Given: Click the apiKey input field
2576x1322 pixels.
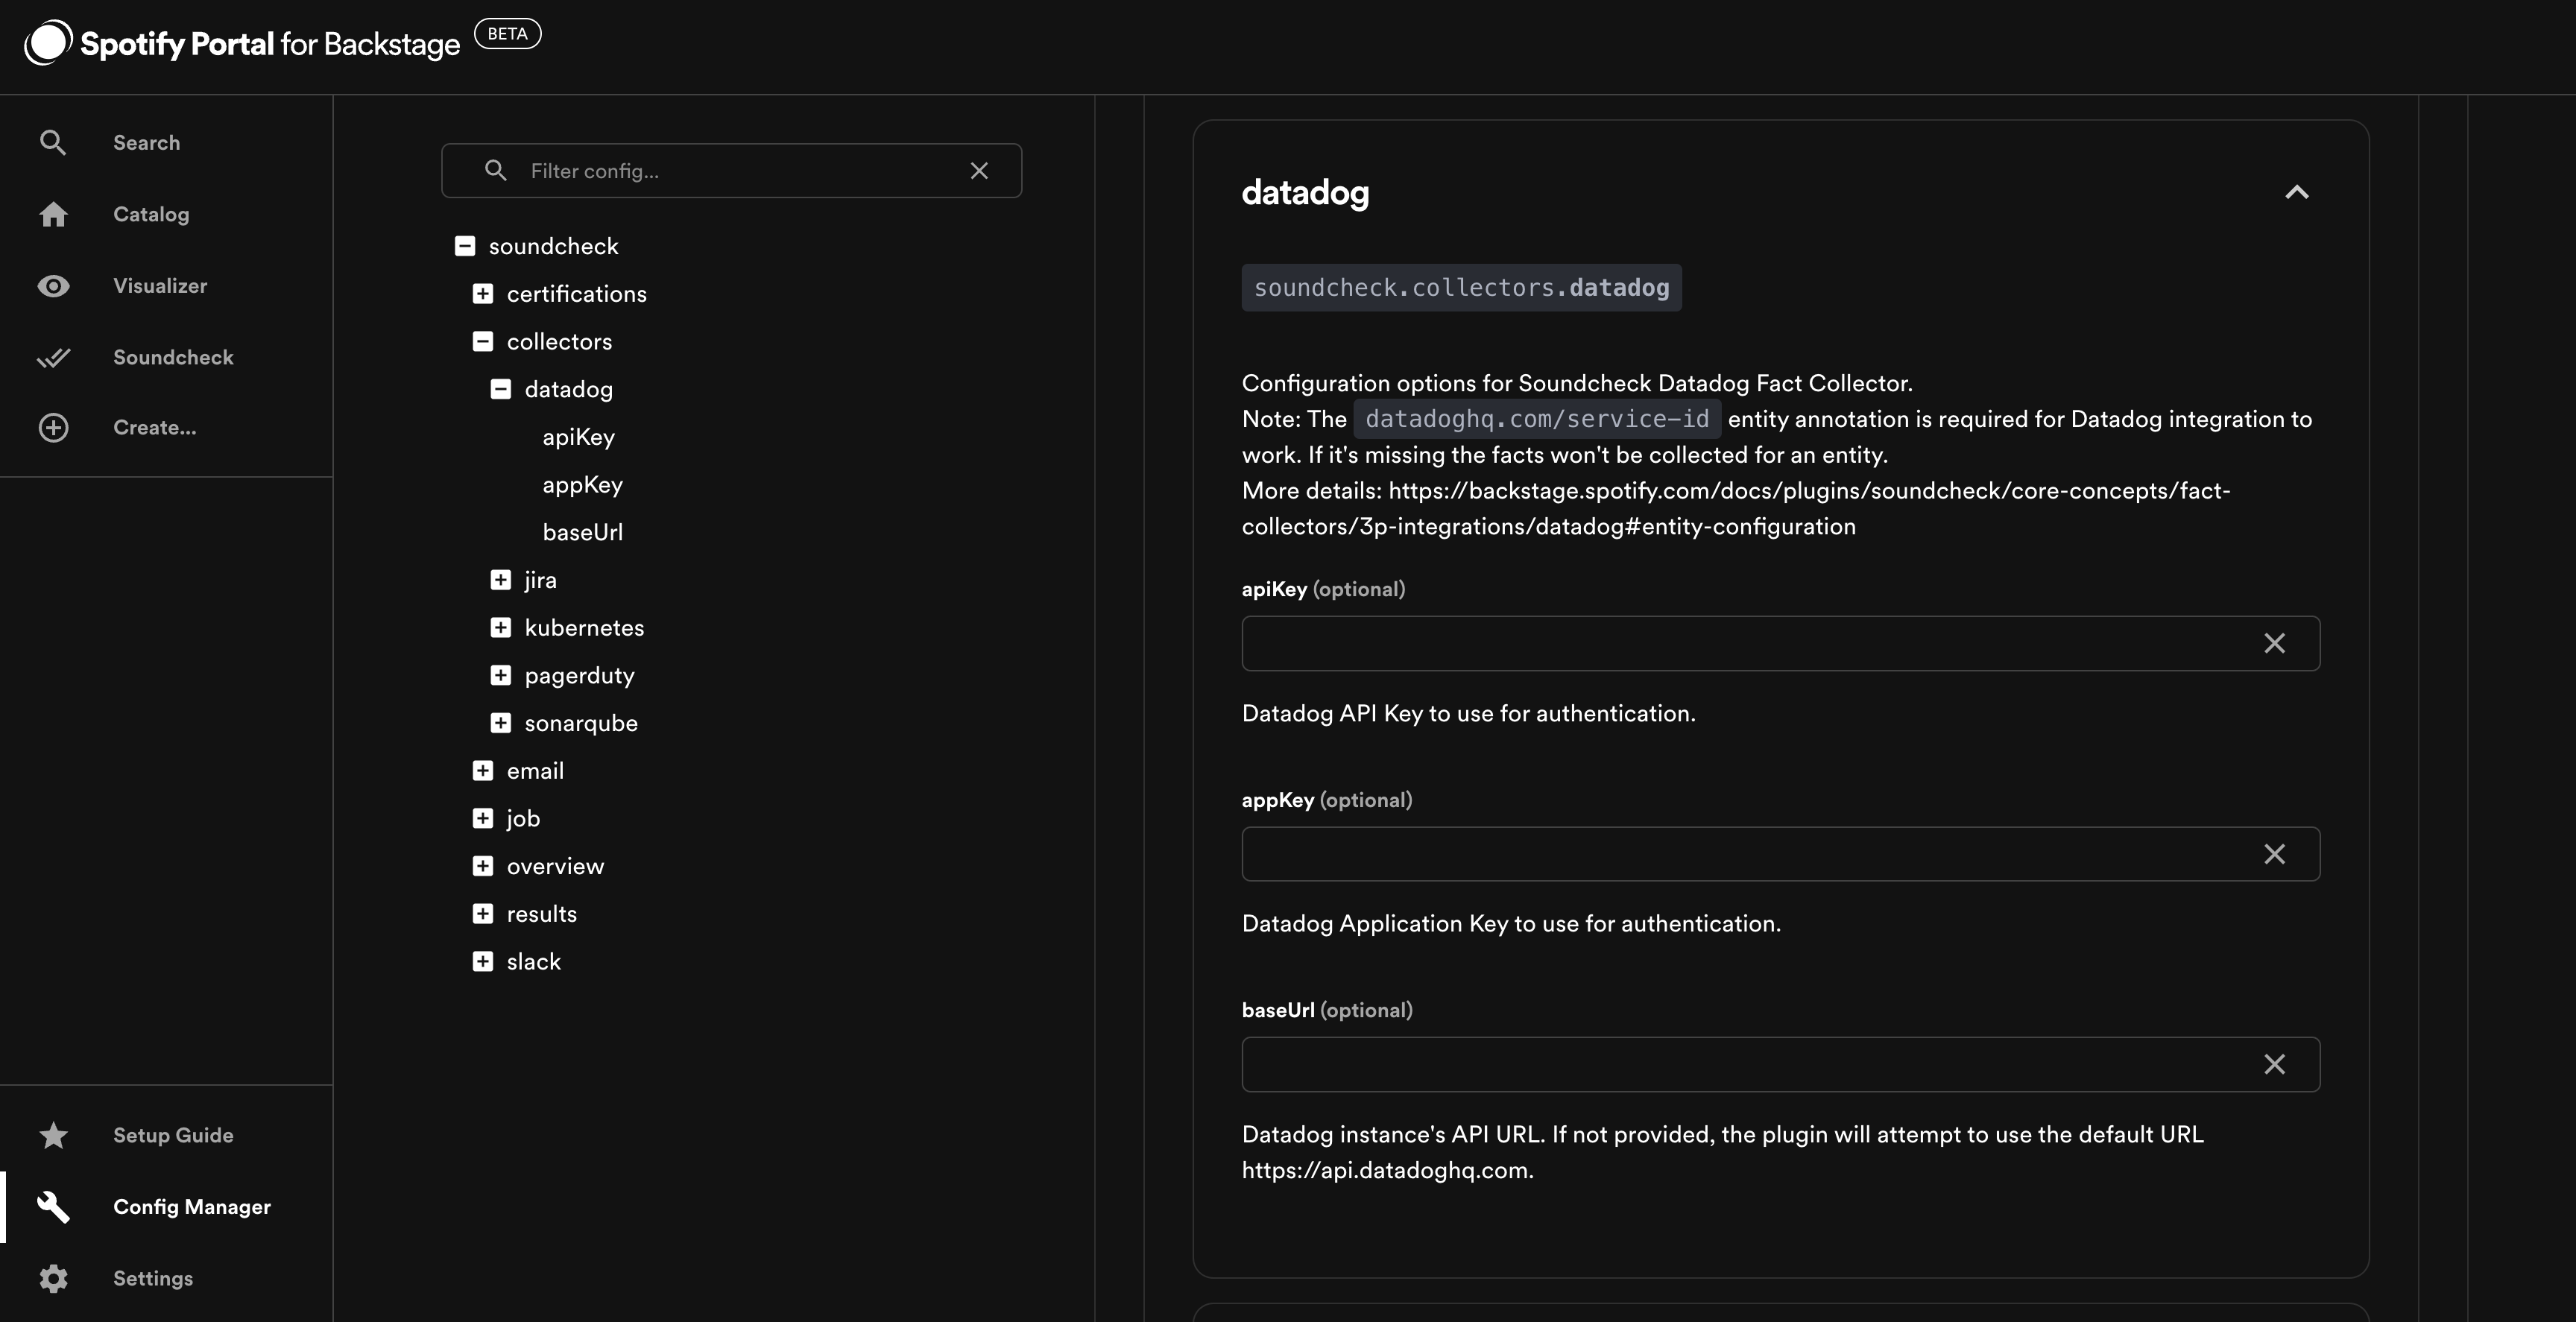Looking at the screenshot, I should pos(1780,643).
